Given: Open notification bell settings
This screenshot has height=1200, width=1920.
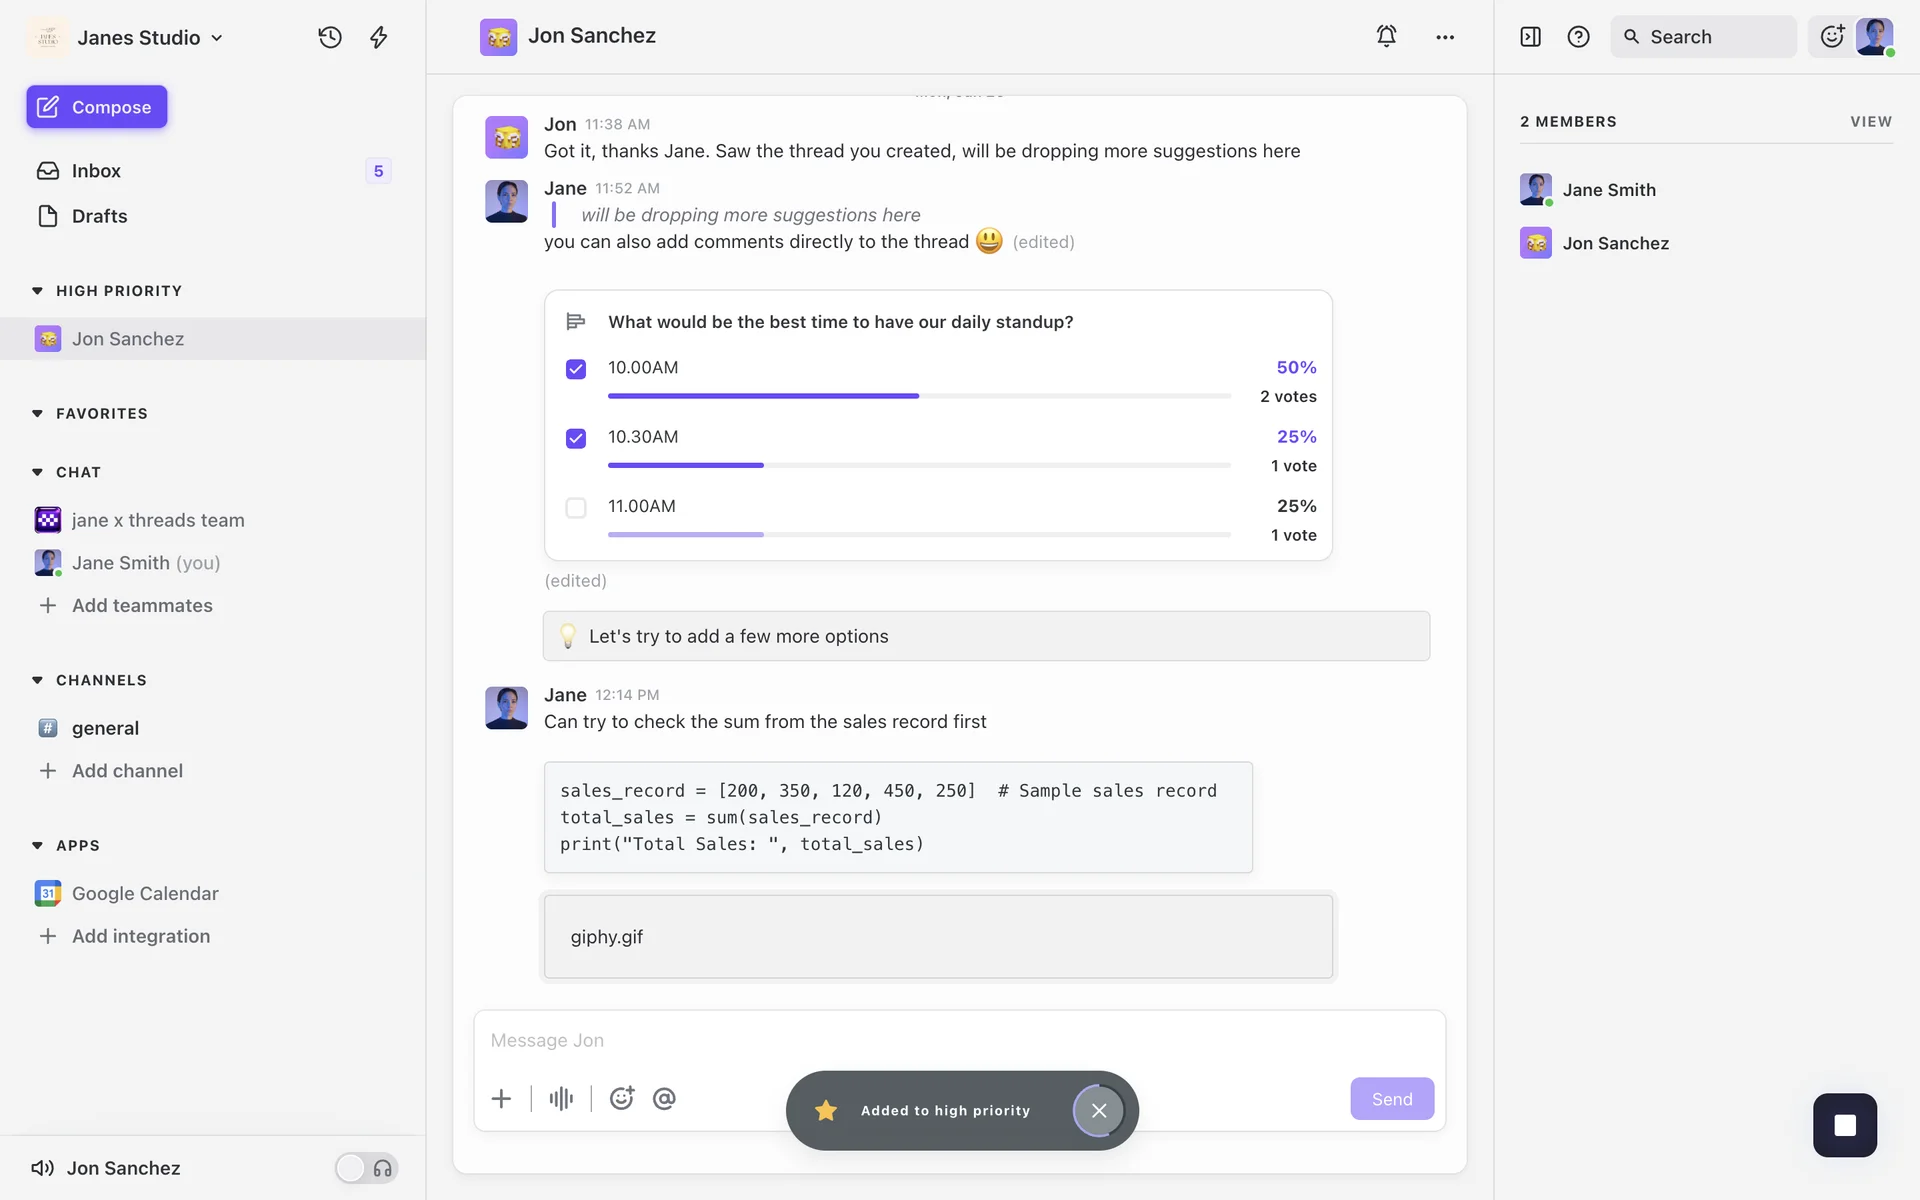Looking at the screenshot, I should pos(1386,36).
